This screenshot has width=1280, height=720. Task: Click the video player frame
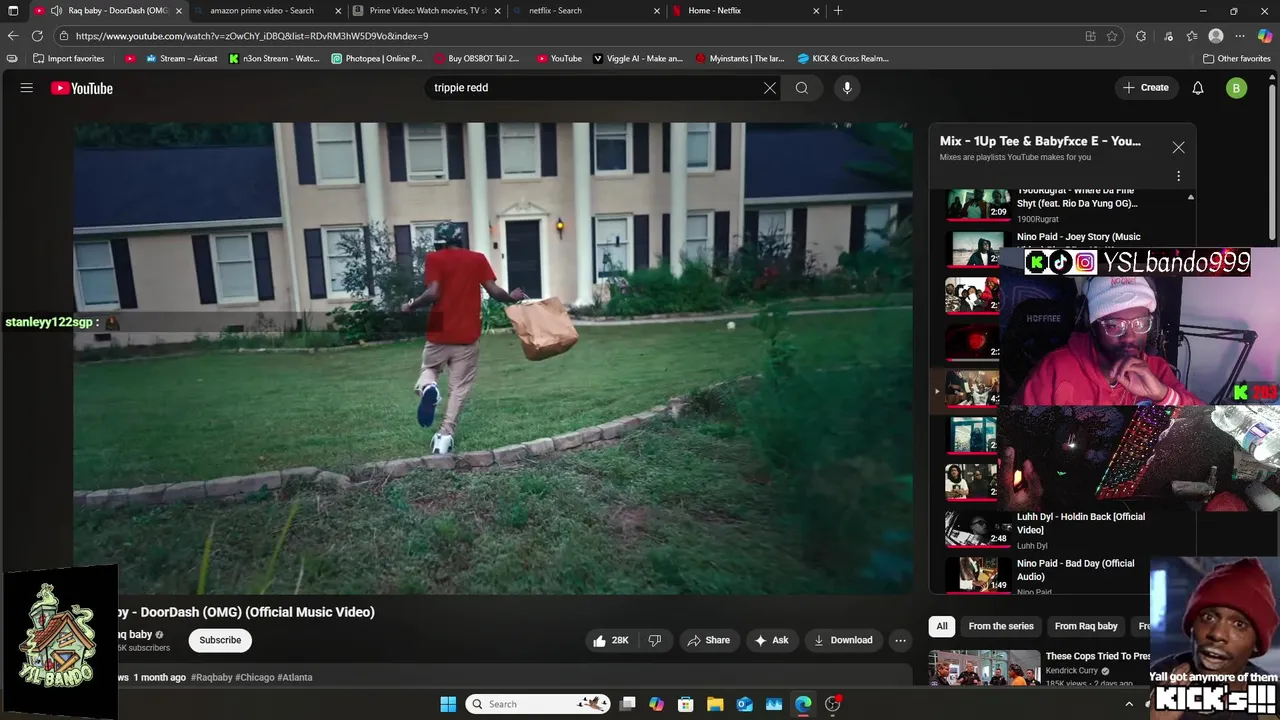493,358
